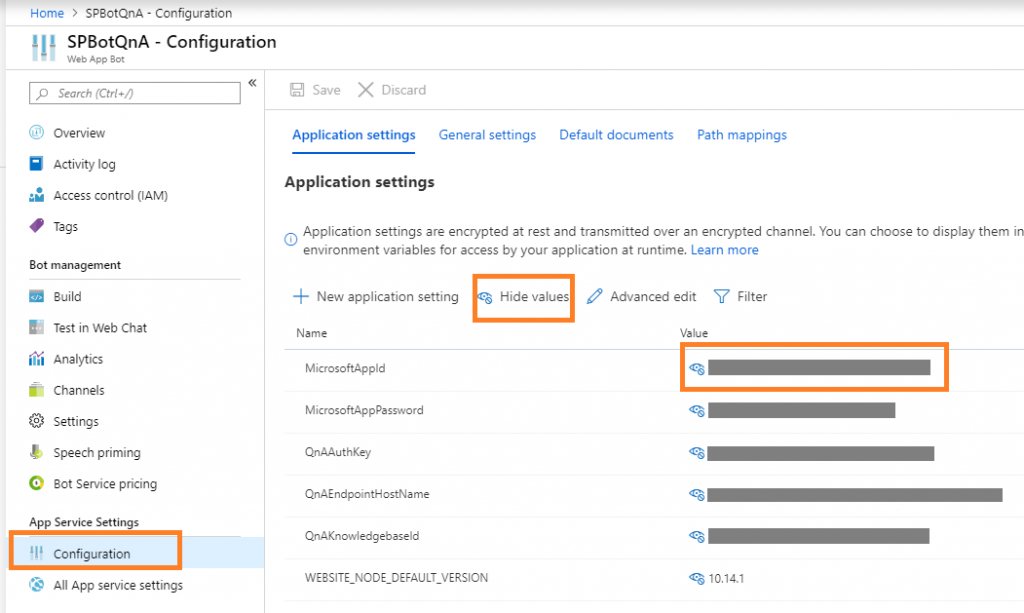Click the Speech priming icon
The image size is (1024, 613).
tap(36, 452)
